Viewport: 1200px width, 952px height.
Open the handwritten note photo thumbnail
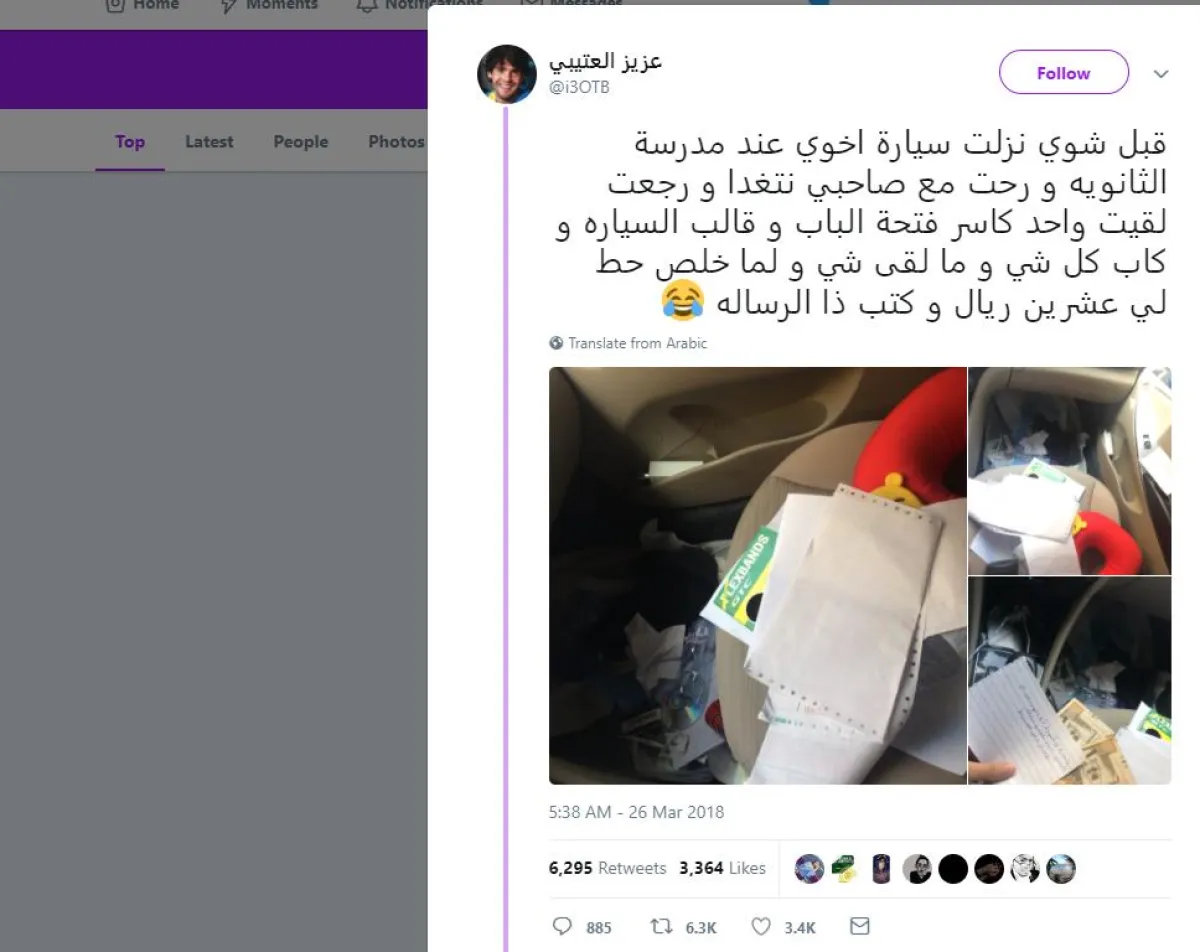click(x=1069, y=681)
